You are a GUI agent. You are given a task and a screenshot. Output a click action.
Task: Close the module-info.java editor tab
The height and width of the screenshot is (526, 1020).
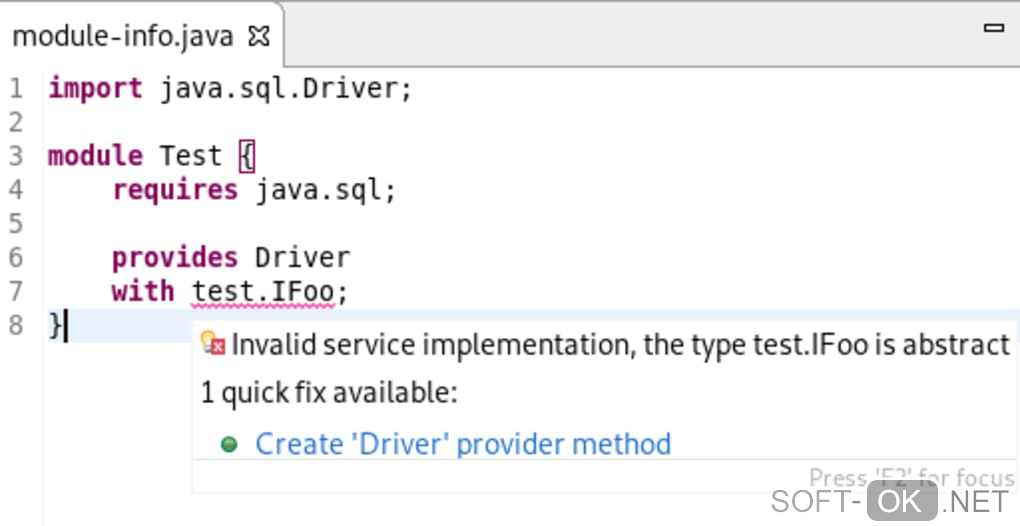(259, 37)
